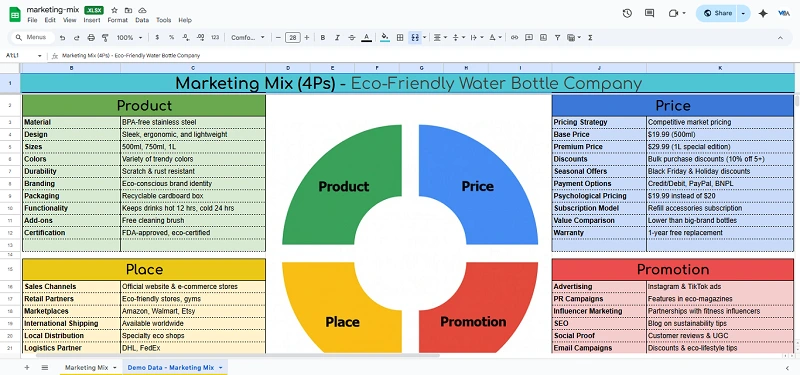
Task: Open the View menu
Action: [69, 20]
